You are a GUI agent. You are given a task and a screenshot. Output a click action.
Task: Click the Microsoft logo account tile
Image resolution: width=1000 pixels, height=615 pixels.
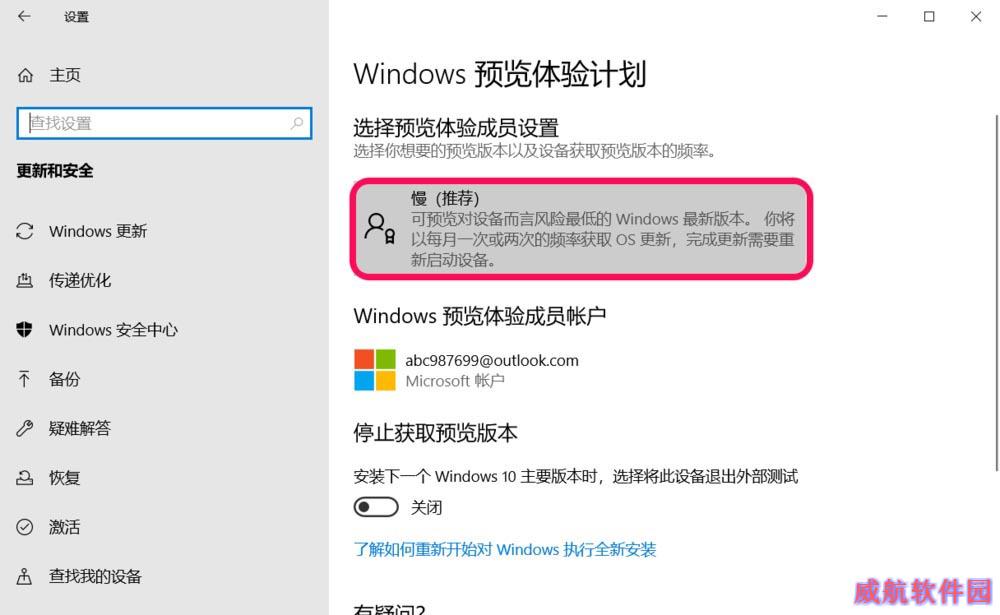coord(375,369)
